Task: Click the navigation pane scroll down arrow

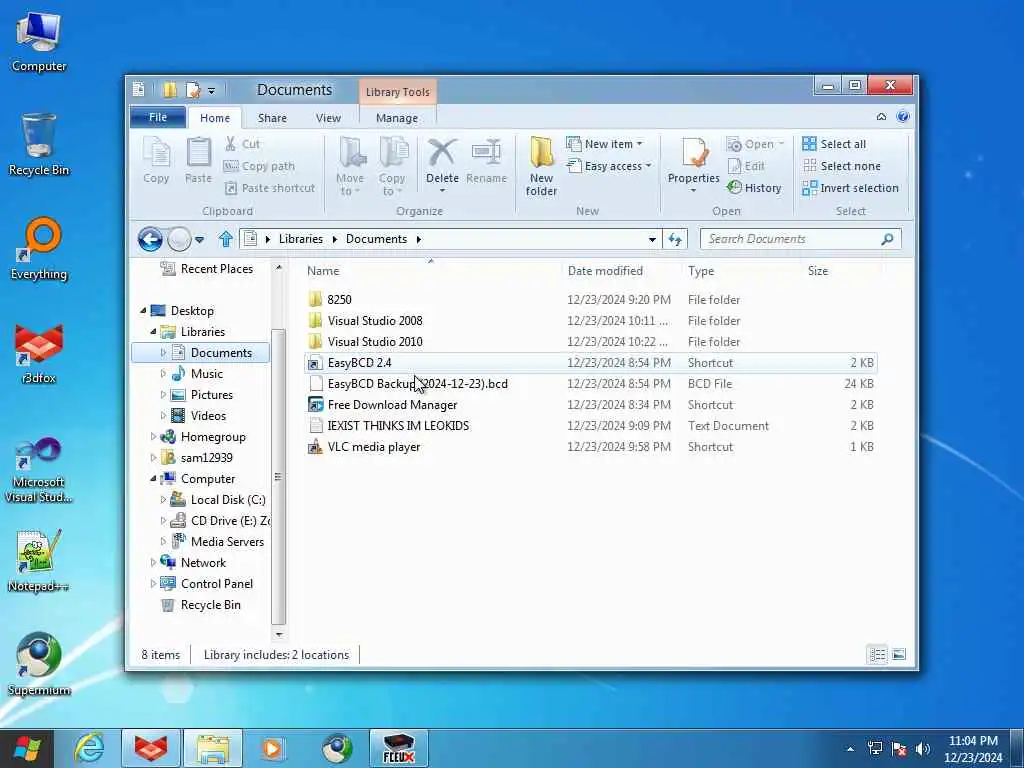Action: pyautogui.click(x=279, y=634)
